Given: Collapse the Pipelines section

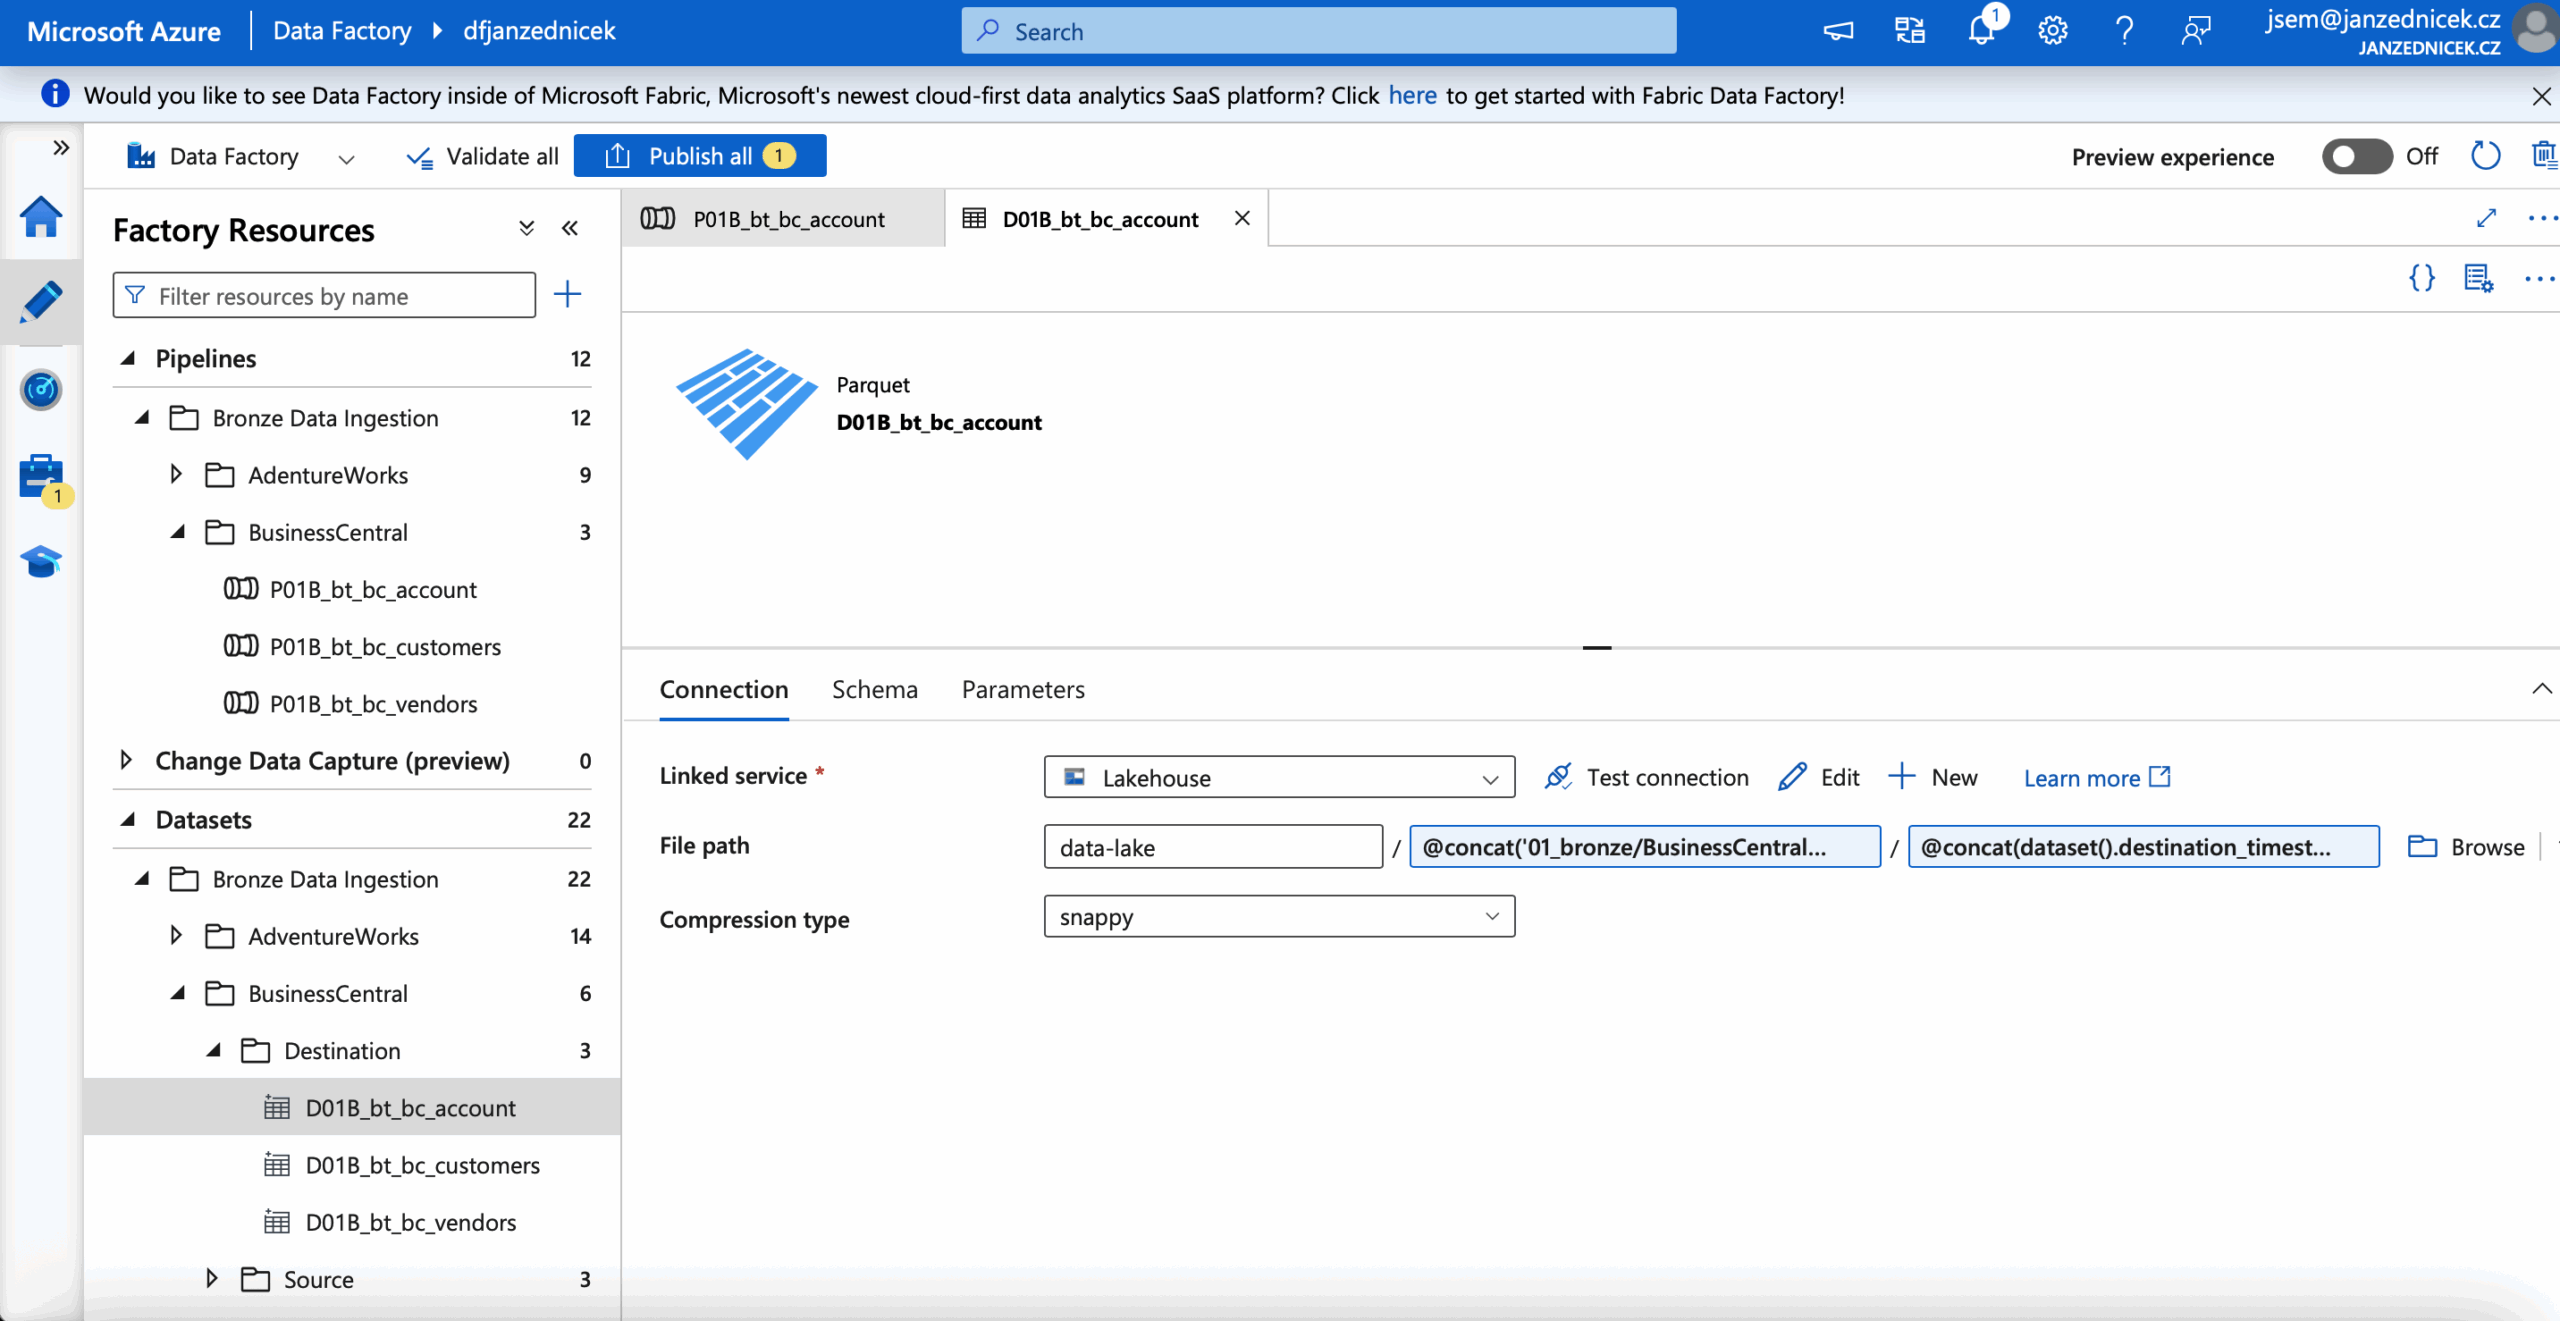Looking at the screenshot, I should tap(128, 358).
